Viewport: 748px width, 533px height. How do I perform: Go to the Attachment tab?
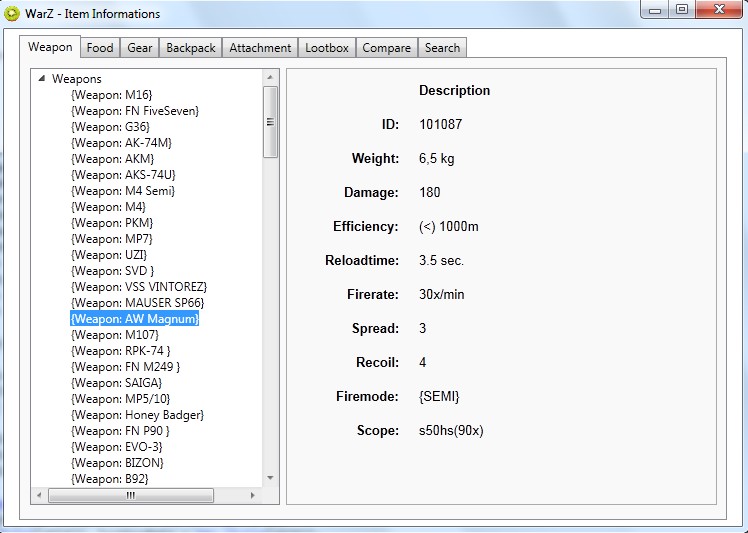(x=260, y=47)
